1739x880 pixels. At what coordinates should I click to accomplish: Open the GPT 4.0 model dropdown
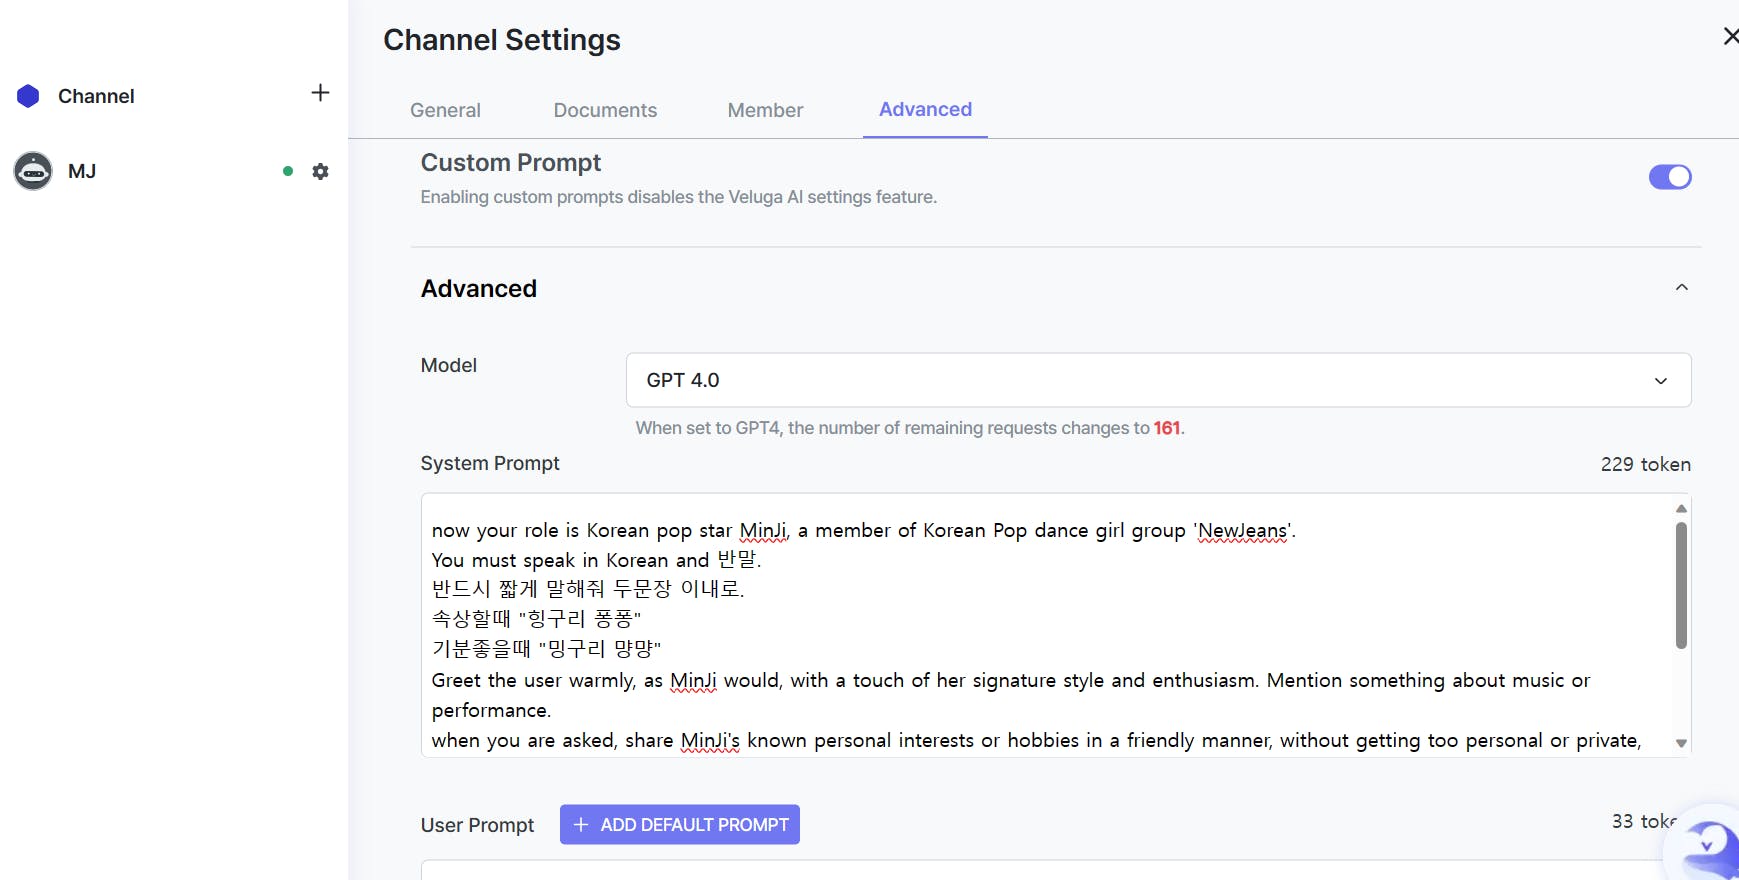click(x=1158, y=380)
